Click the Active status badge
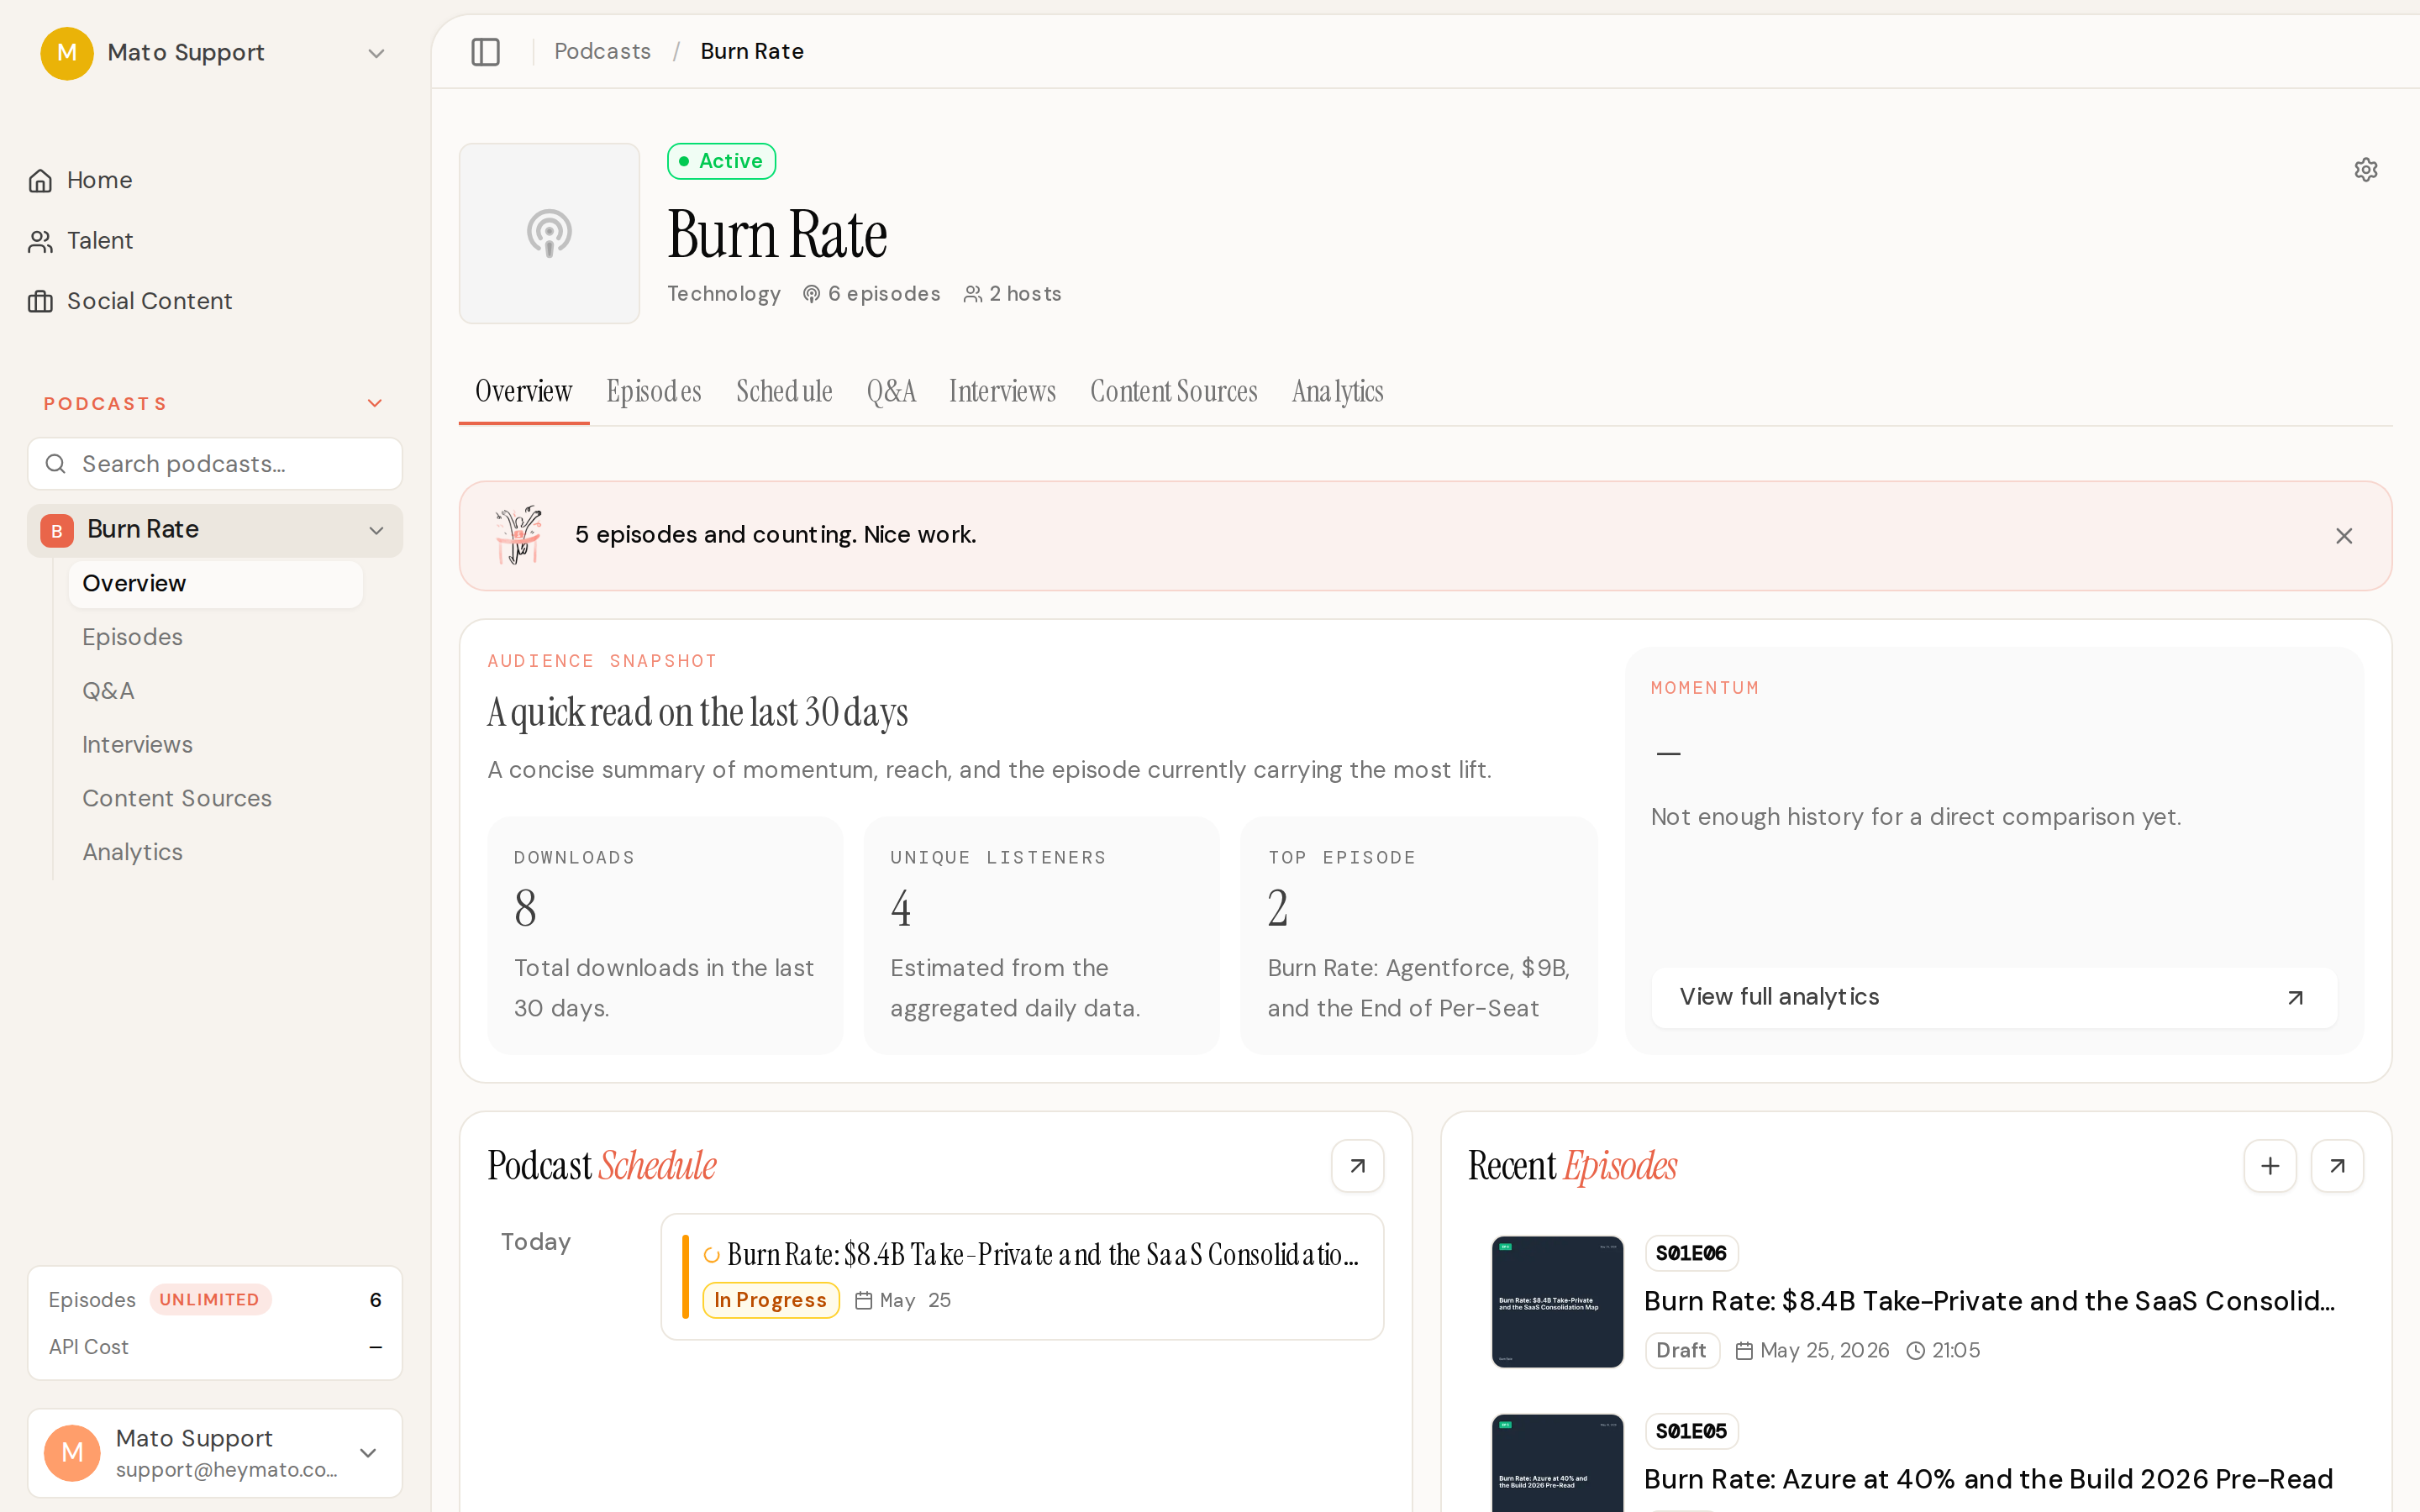This screenshot has height=1512, width=2420. 721,161
